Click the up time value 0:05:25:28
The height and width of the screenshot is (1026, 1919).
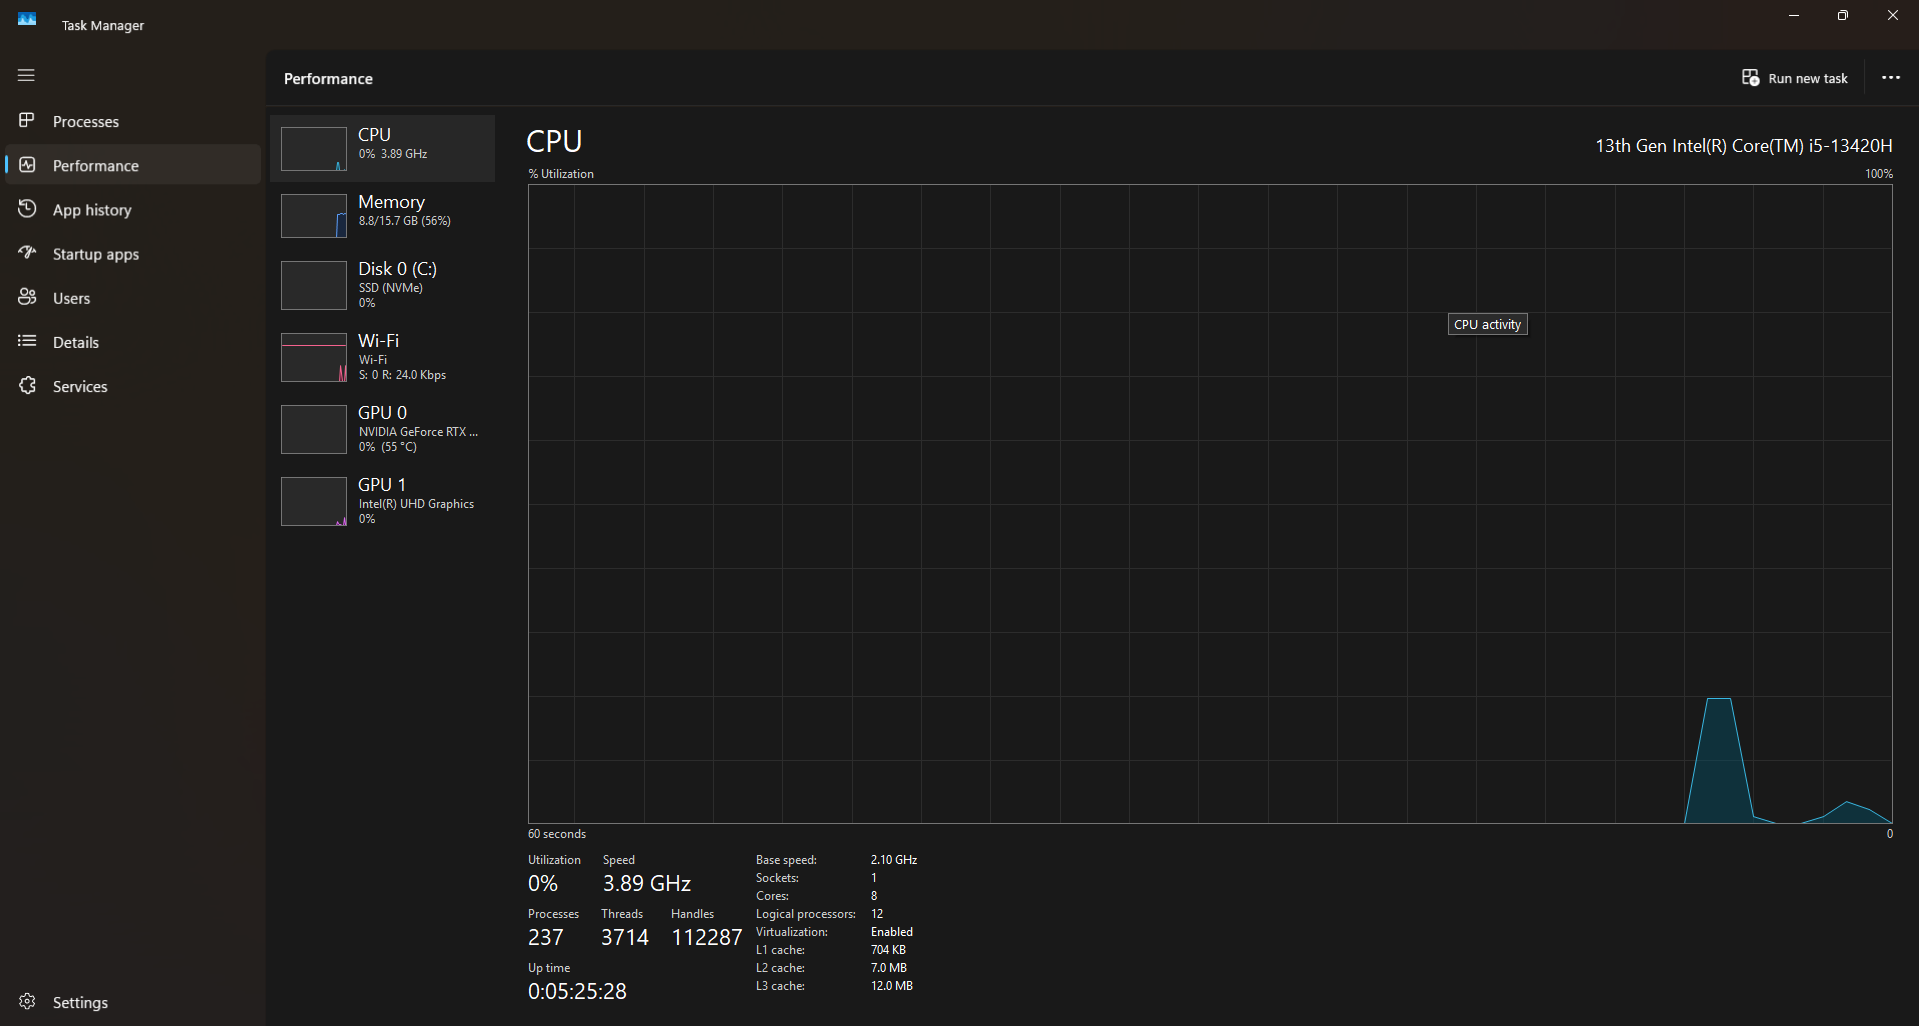[x=577, y=992]
